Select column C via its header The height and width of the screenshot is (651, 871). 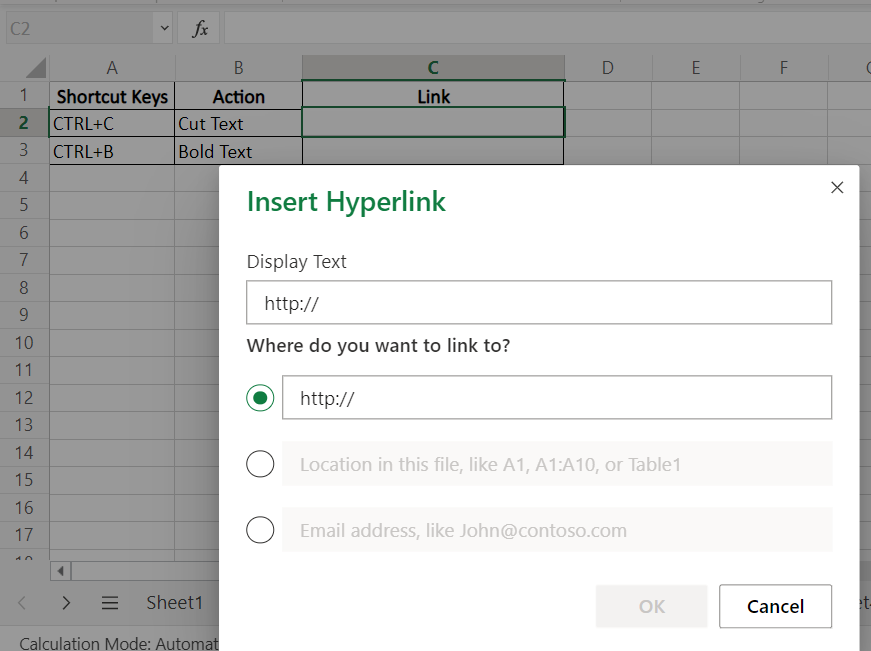click(x=432, y=67)
